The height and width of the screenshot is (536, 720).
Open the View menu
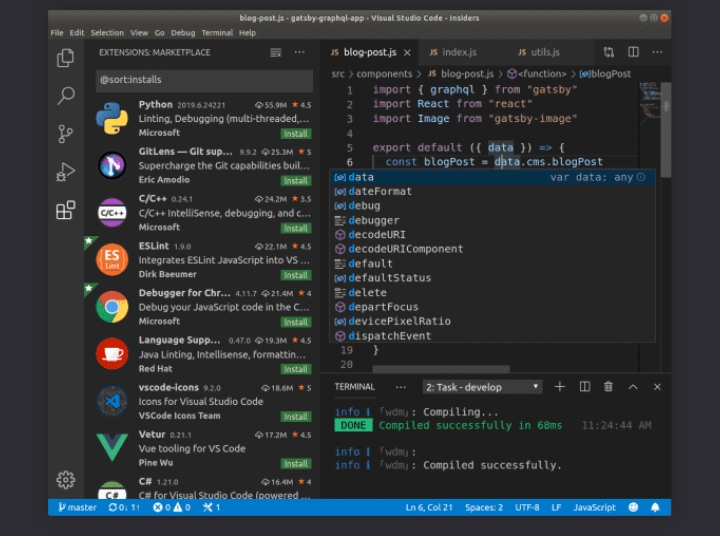pyautogui.click(x=139, y=33)
